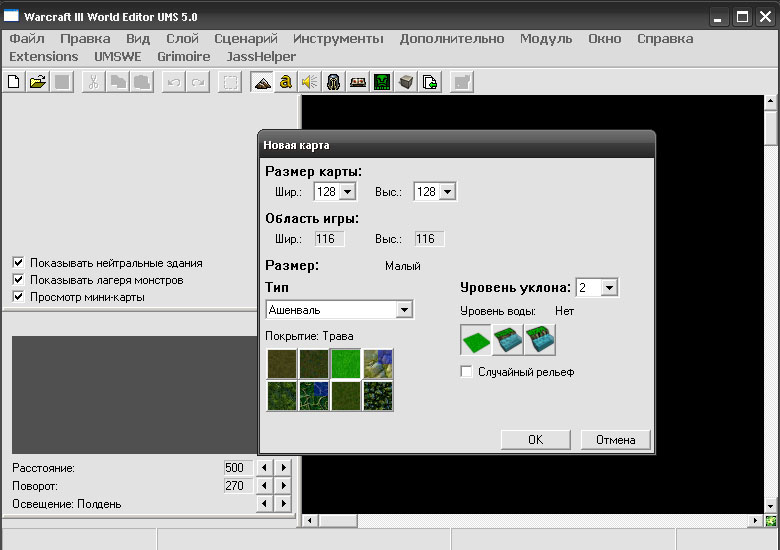This screenshot has height=550, width=780.
Task: Click the Paste toolbar icon
Action: (x=142, y=82)
